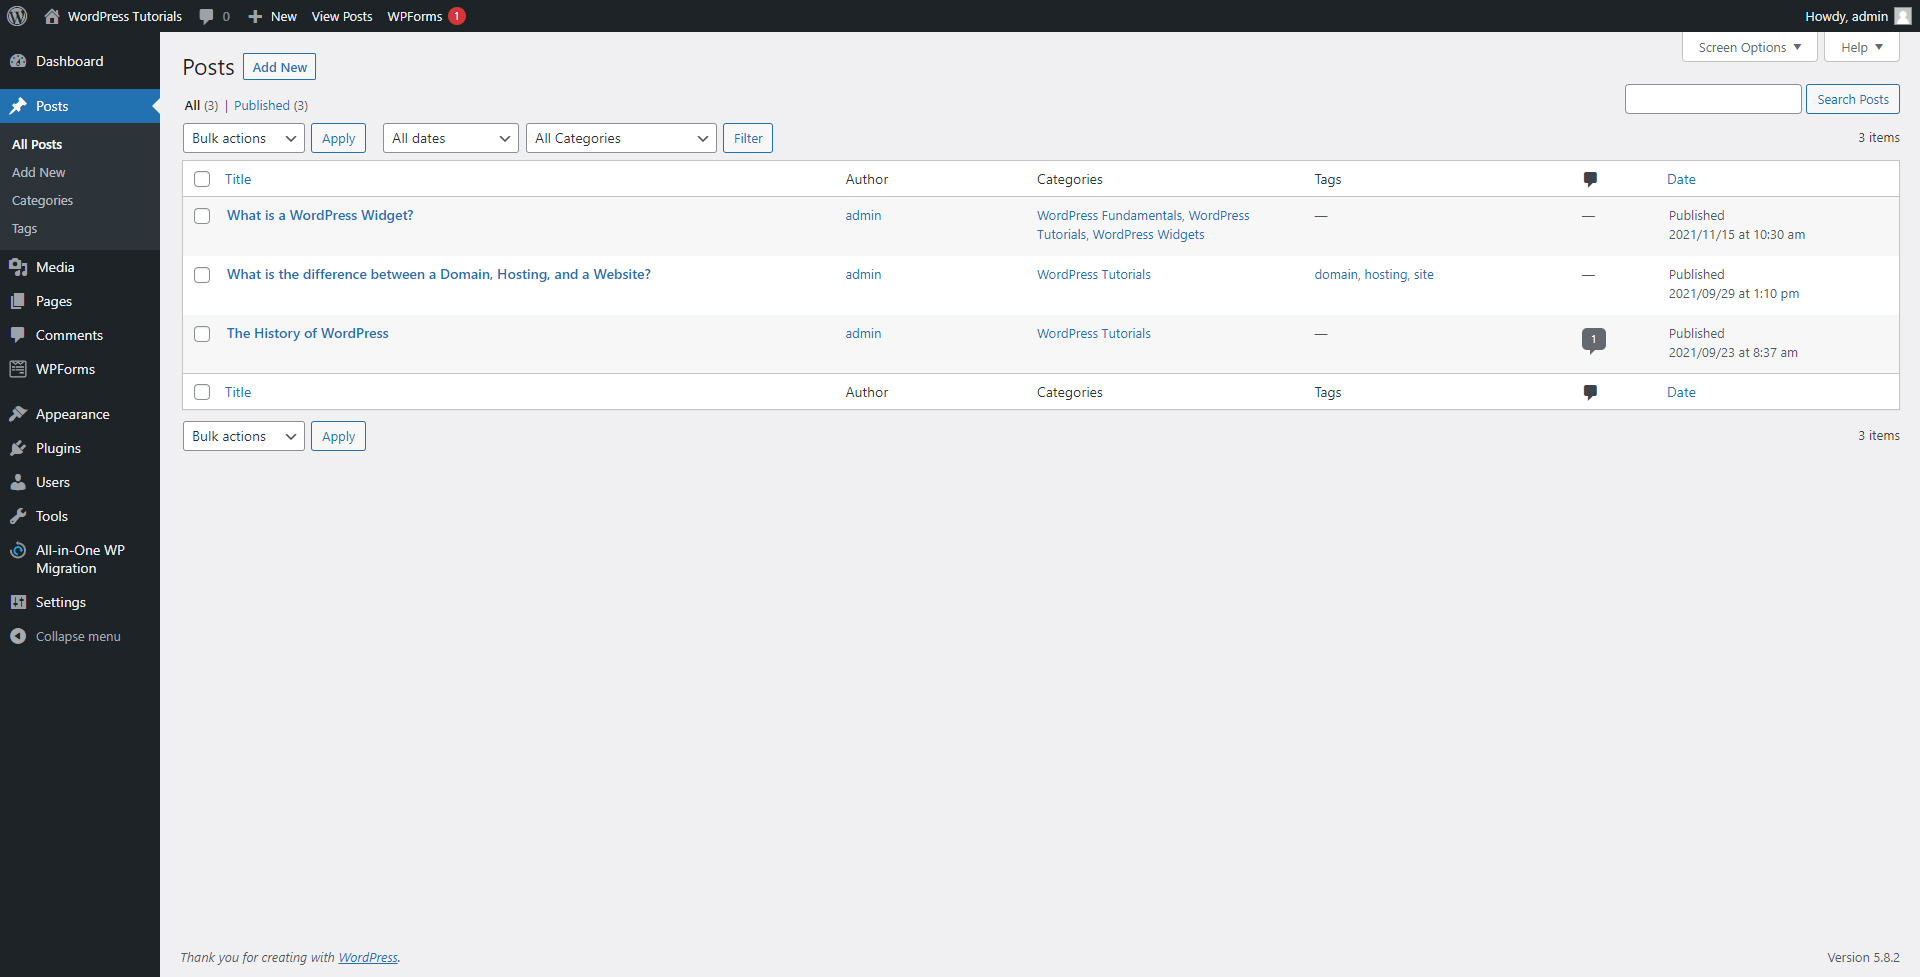1920x977 pixels.
Task: Click the WPForms red notification badge
Action: 457,16
